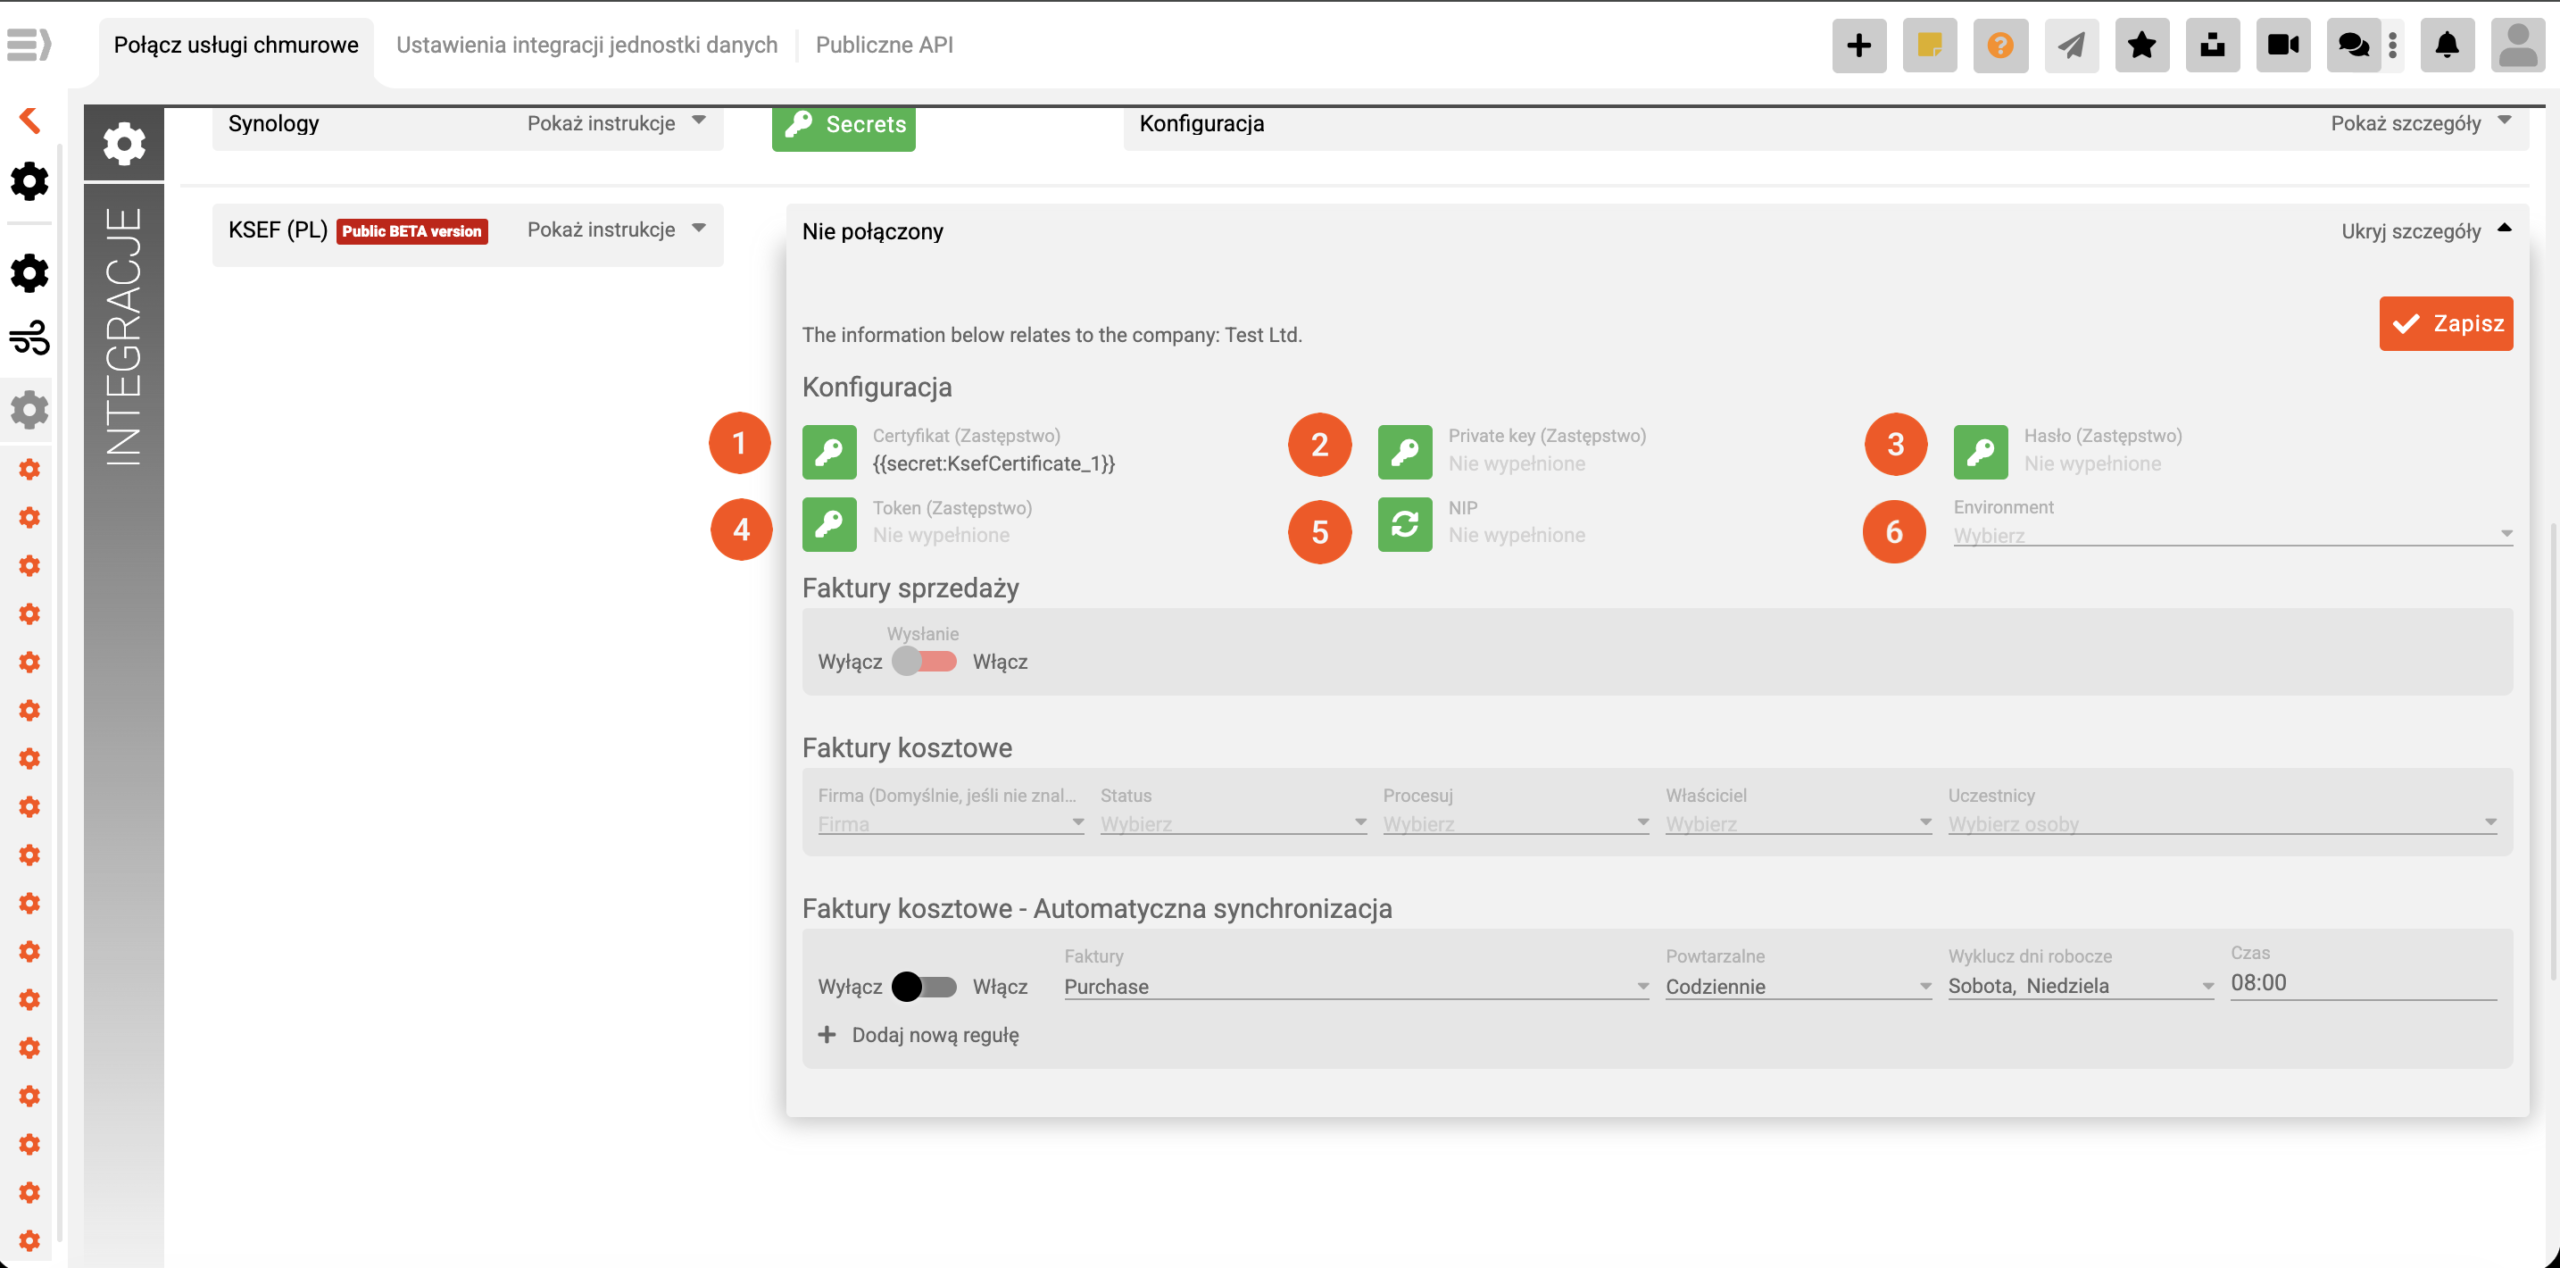This screenshot has height=1268, width=2560.
Task: Click the orange question mark help icon
Action: coord(2000,45)
